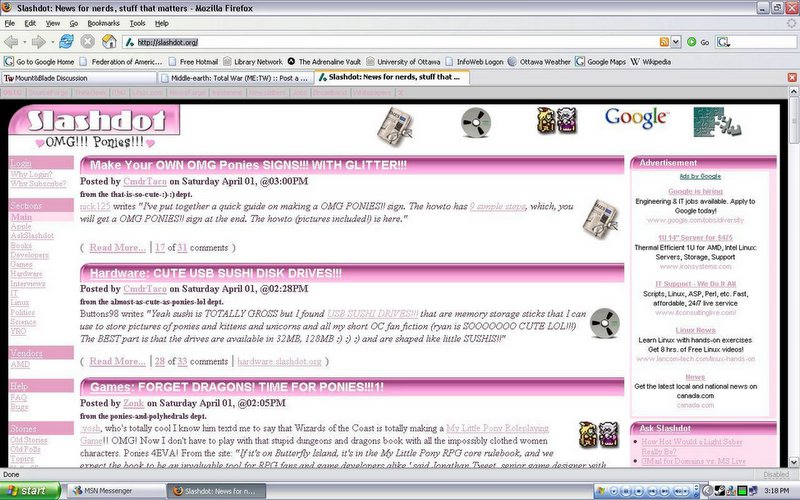
Task: Click the Steam icon in system tray
Action: coord(719,491)
